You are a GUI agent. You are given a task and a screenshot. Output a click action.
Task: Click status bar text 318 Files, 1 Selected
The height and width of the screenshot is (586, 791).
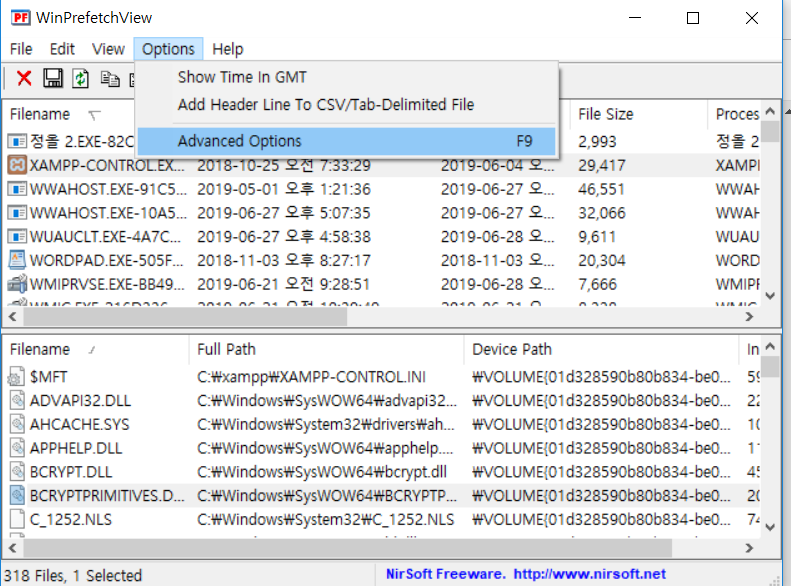click(73, 575)
